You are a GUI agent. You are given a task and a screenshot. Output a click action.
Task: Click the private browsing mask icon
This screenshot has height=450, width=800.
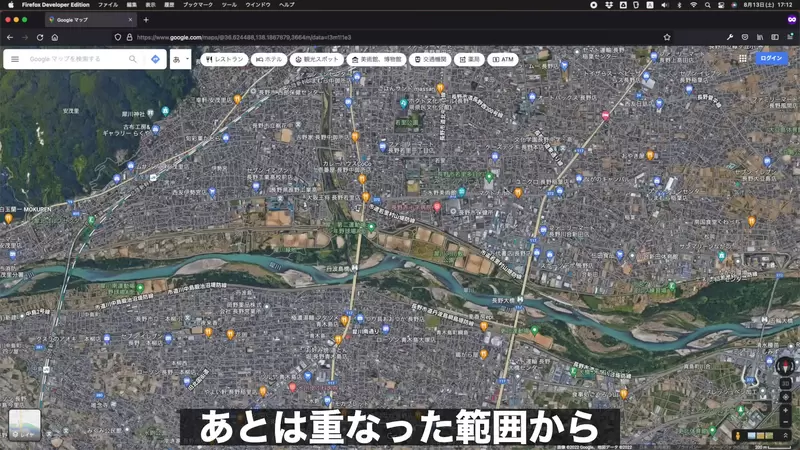click(791, 20)
